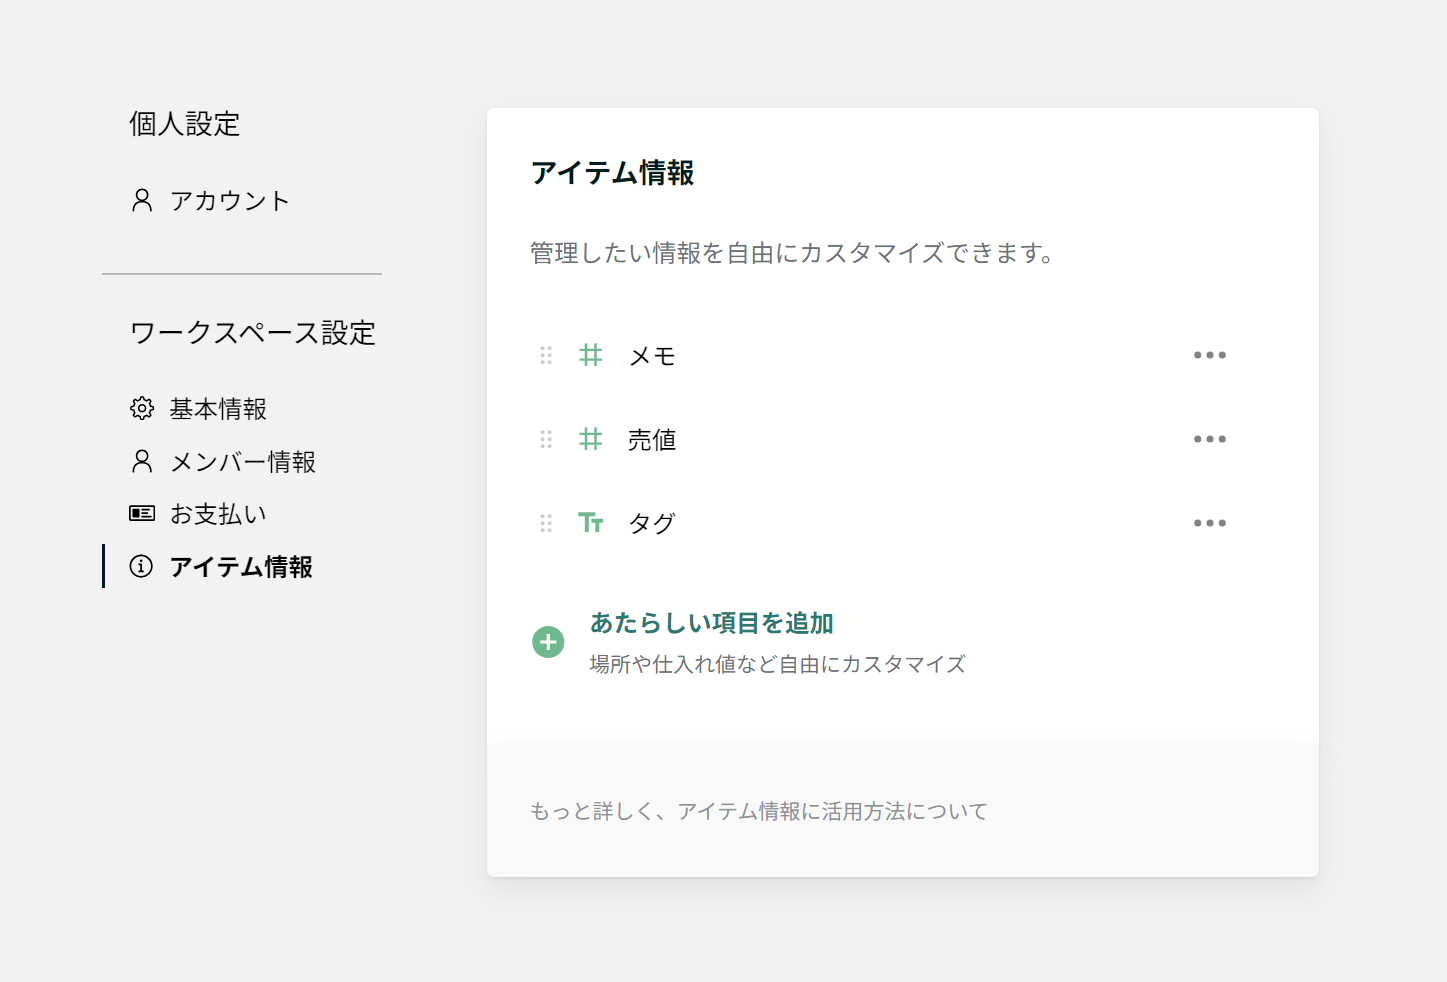Click the drag handle for 売値 row
The width and height of the screenshot is (1447, 982).
(x=546, y=440)
